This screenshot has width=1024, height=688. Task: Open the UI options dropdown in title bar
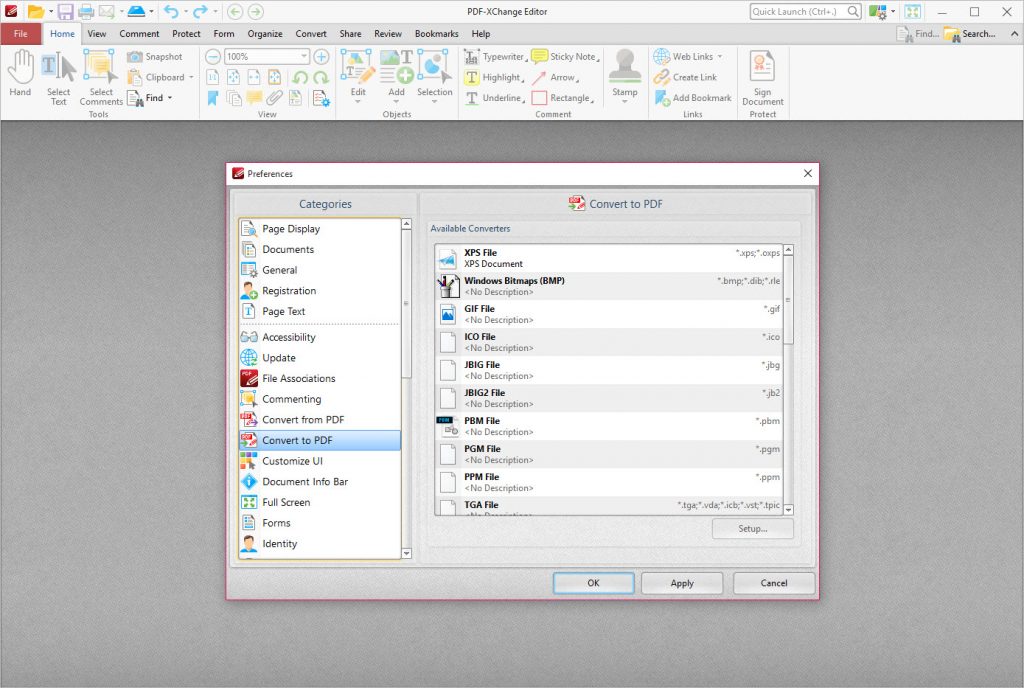(893, 11)
